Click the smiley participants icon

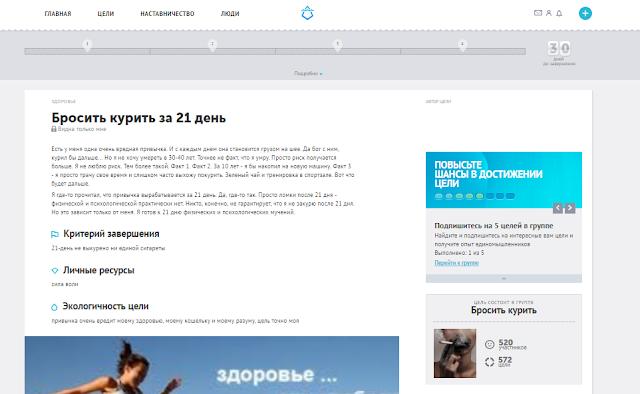click(x=489, y=345)
